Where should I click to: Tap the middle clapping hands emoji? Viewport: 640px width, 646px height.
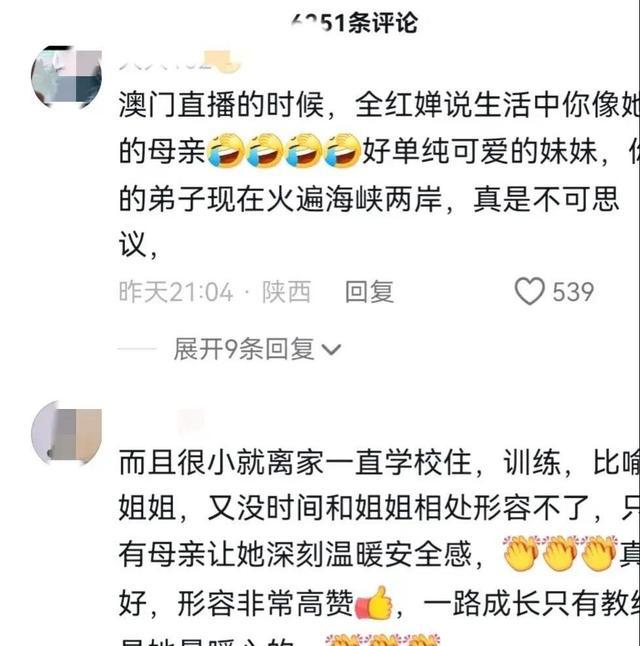point(560,553)
